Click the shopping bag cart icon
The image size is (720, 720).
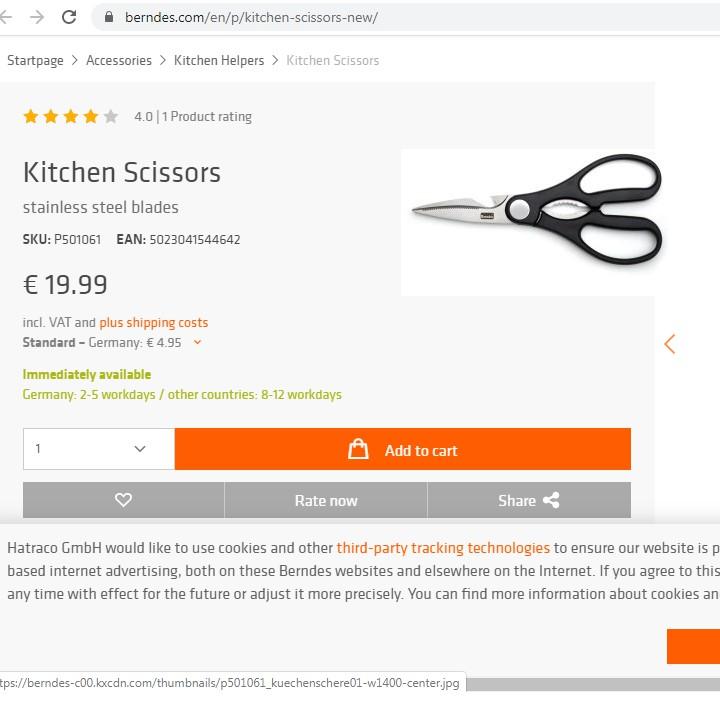pos(358,450)
